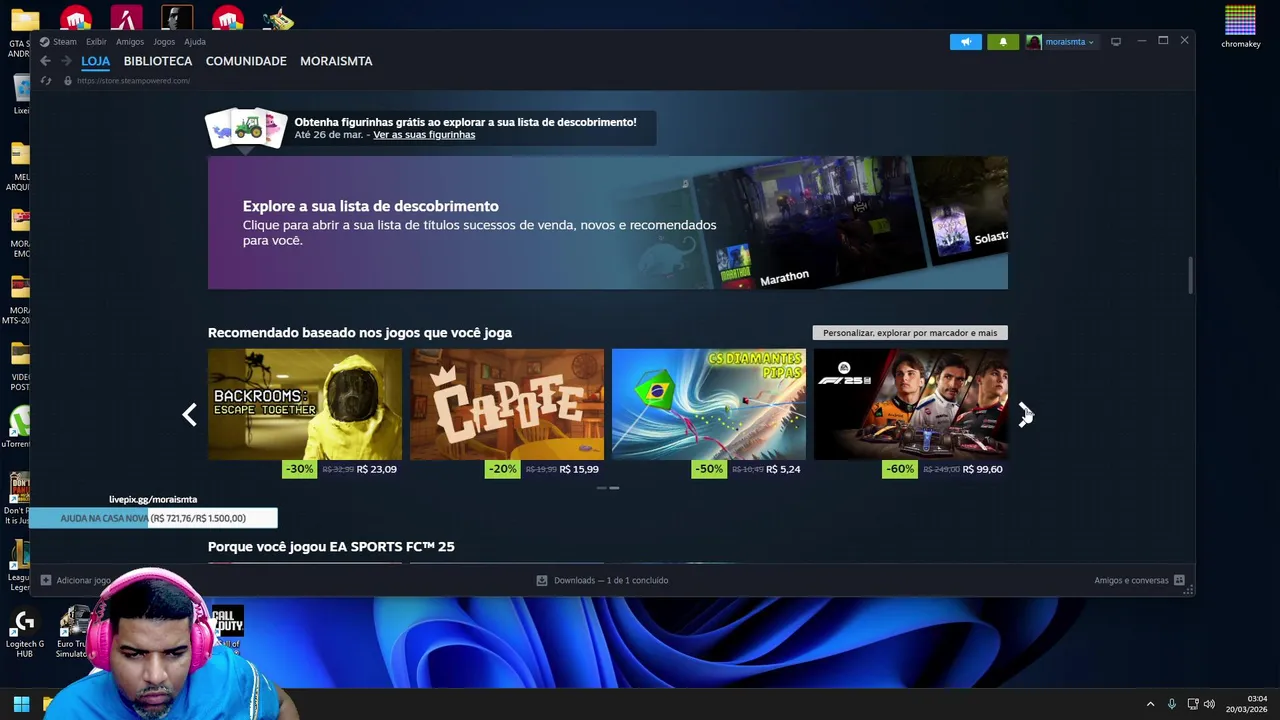The image size is (1280, 720).
Task: Open the chromakey desktop icon
Action: (x=1240, y=27)
